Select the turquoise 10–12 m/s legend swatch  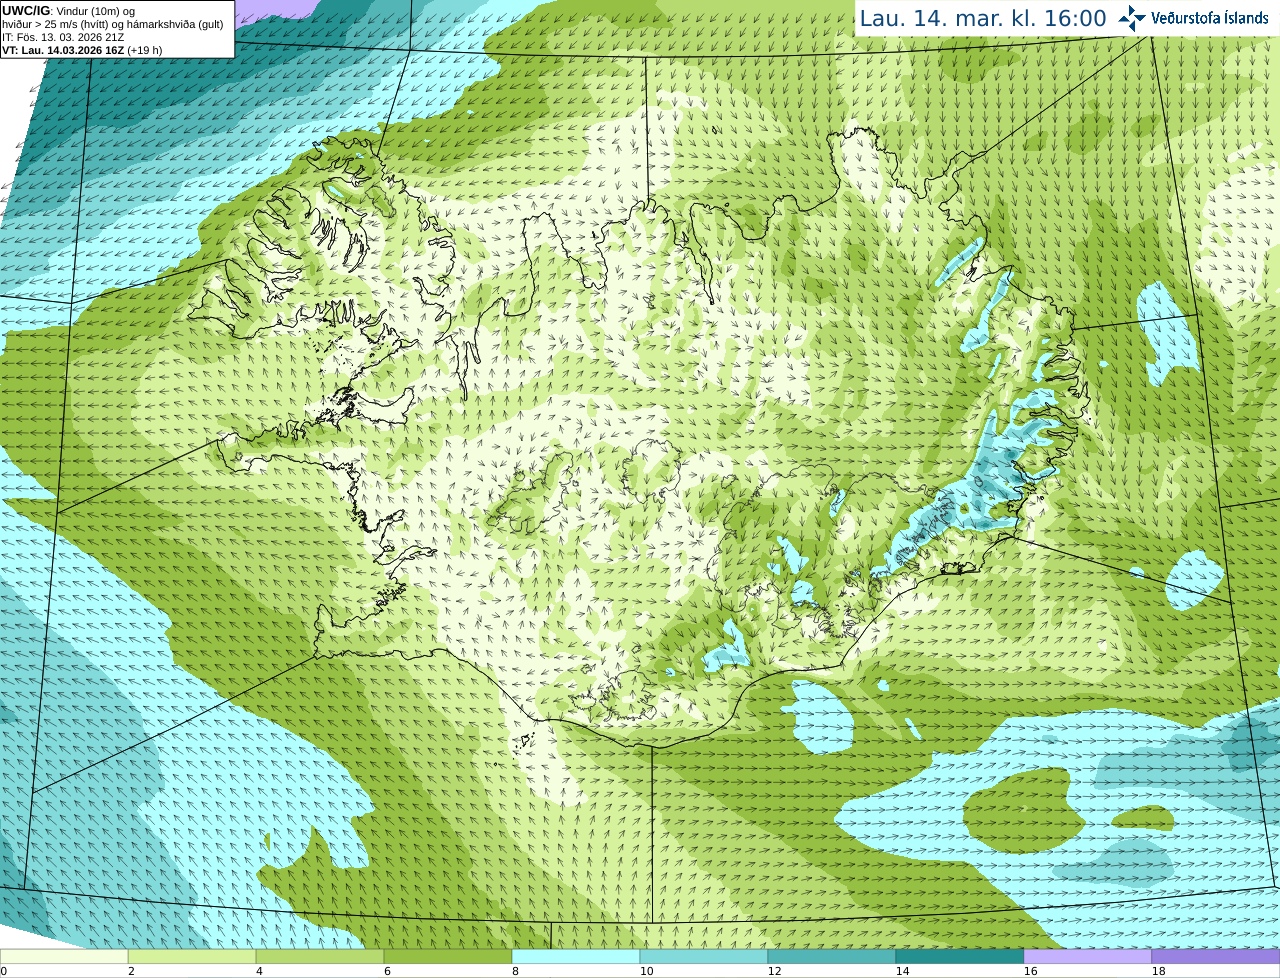point(704,956)
